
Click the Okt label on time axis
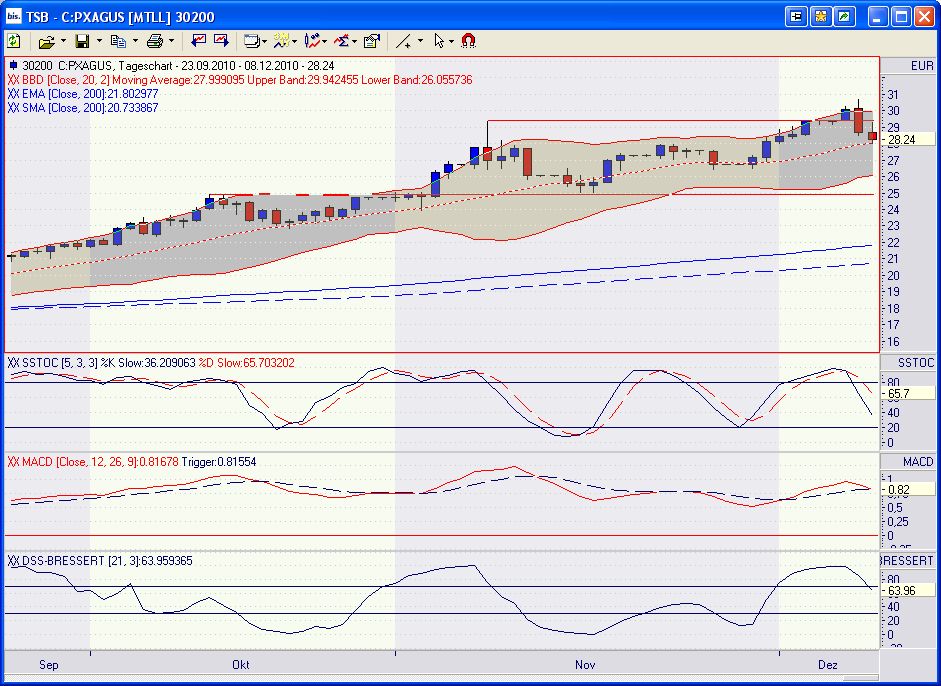coord(241,664)
